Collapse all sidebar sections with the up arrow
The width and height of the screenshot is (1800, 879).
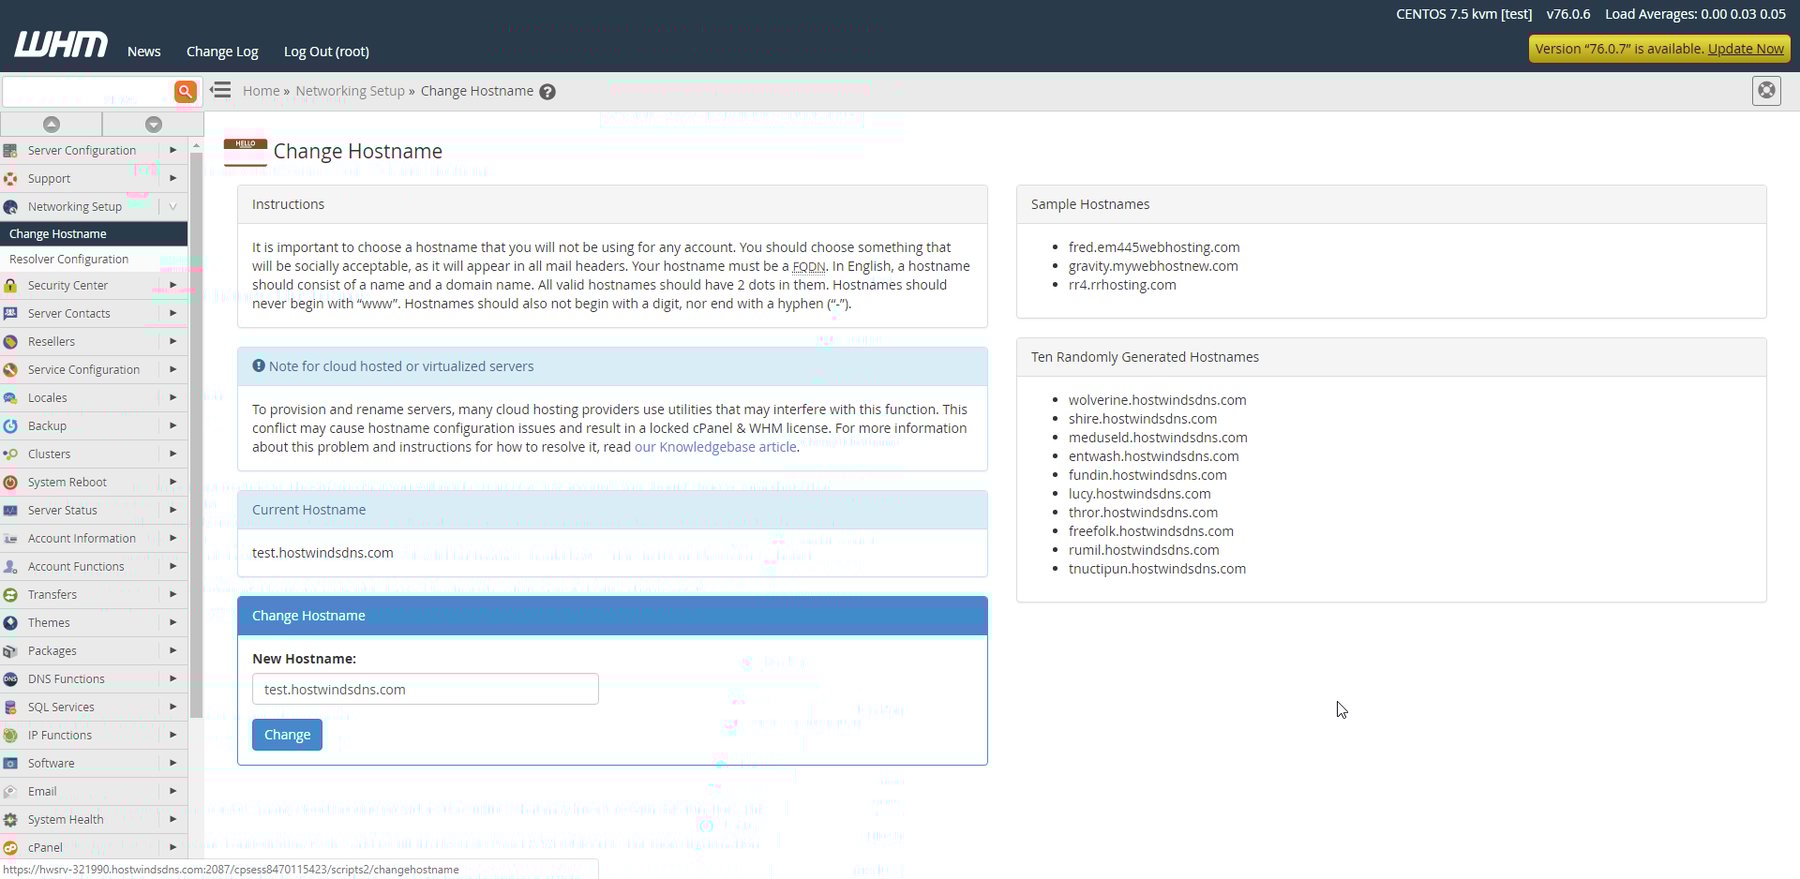[x=51, y=124]
